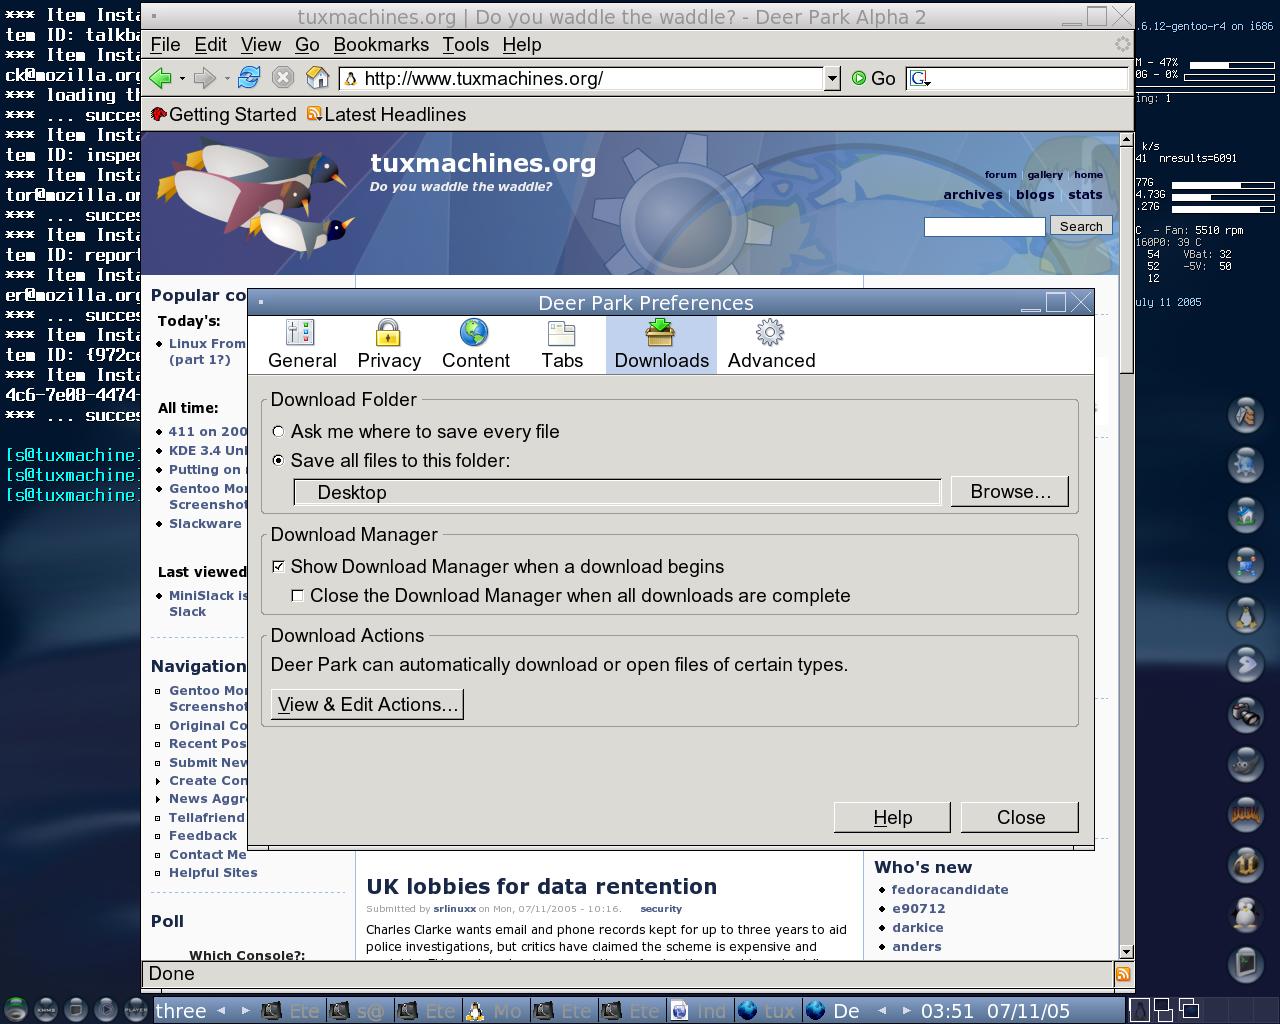
Task: Click the green Go button
Action: click(x=873, y=78)
